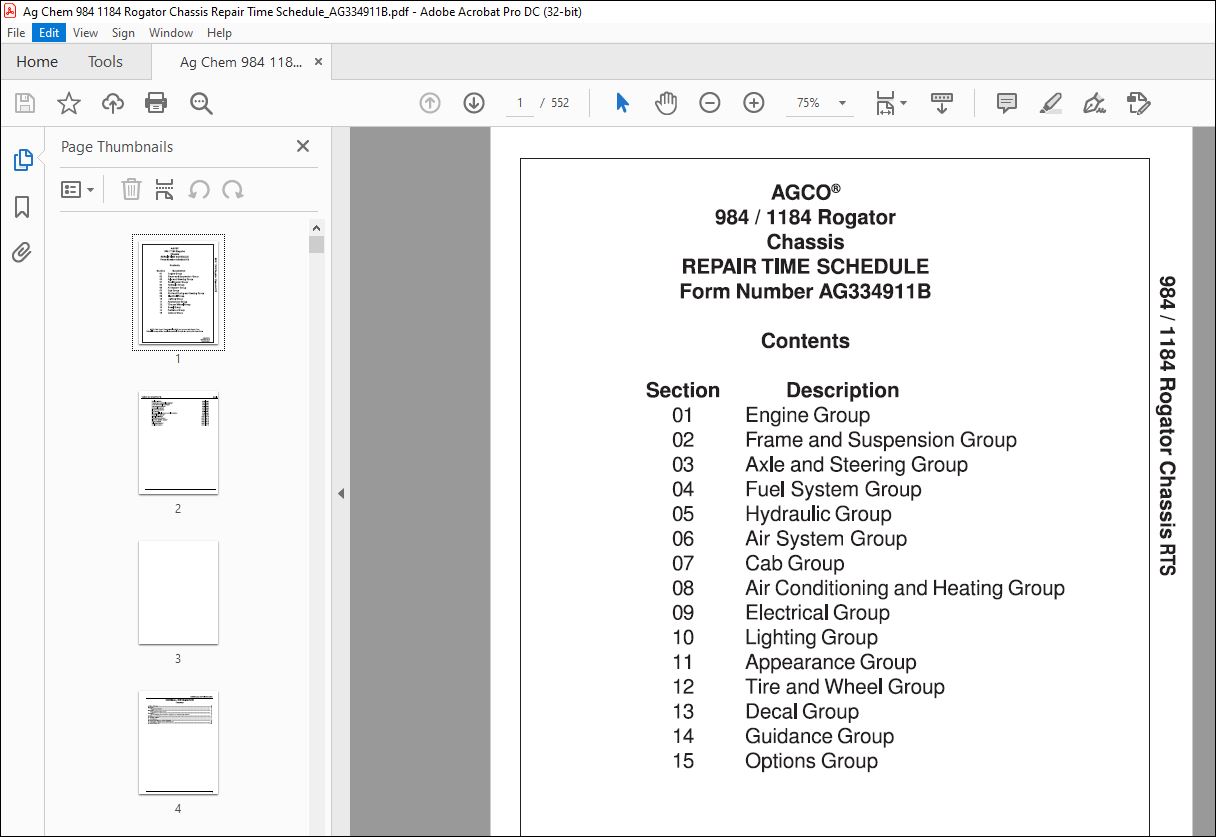Viewport: 1216px width, 837px height.
Task: Zoom in with the plus button
Action: coord(754,103)
